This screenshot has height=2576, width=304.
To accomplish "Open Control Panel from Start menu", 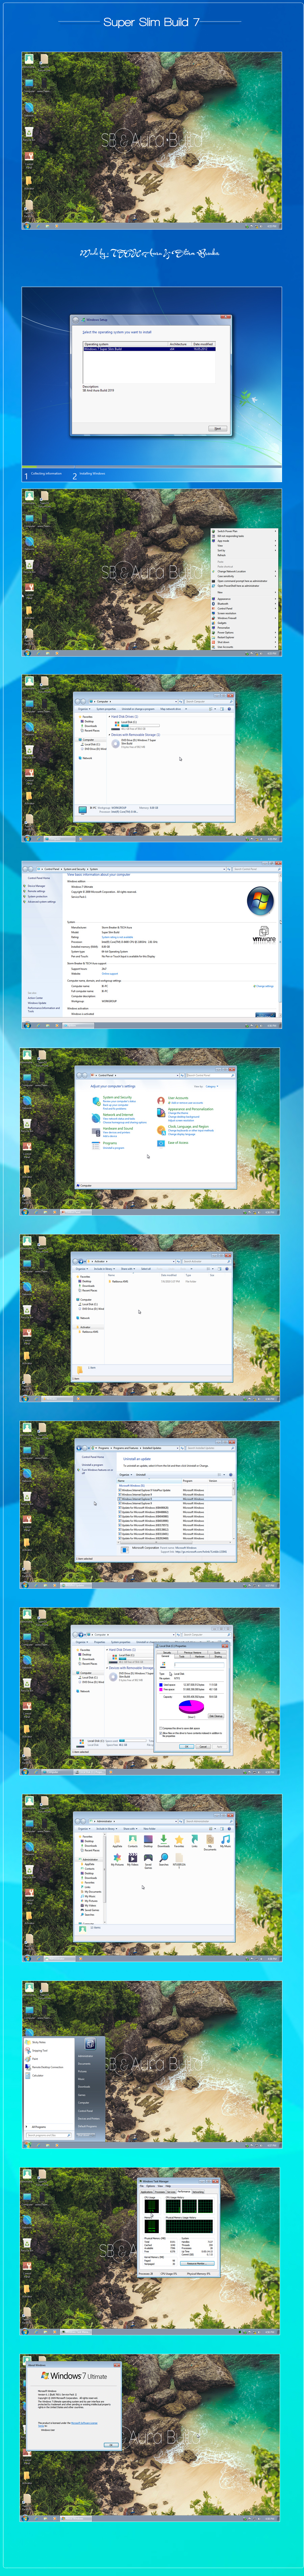I will (86, 2111).
